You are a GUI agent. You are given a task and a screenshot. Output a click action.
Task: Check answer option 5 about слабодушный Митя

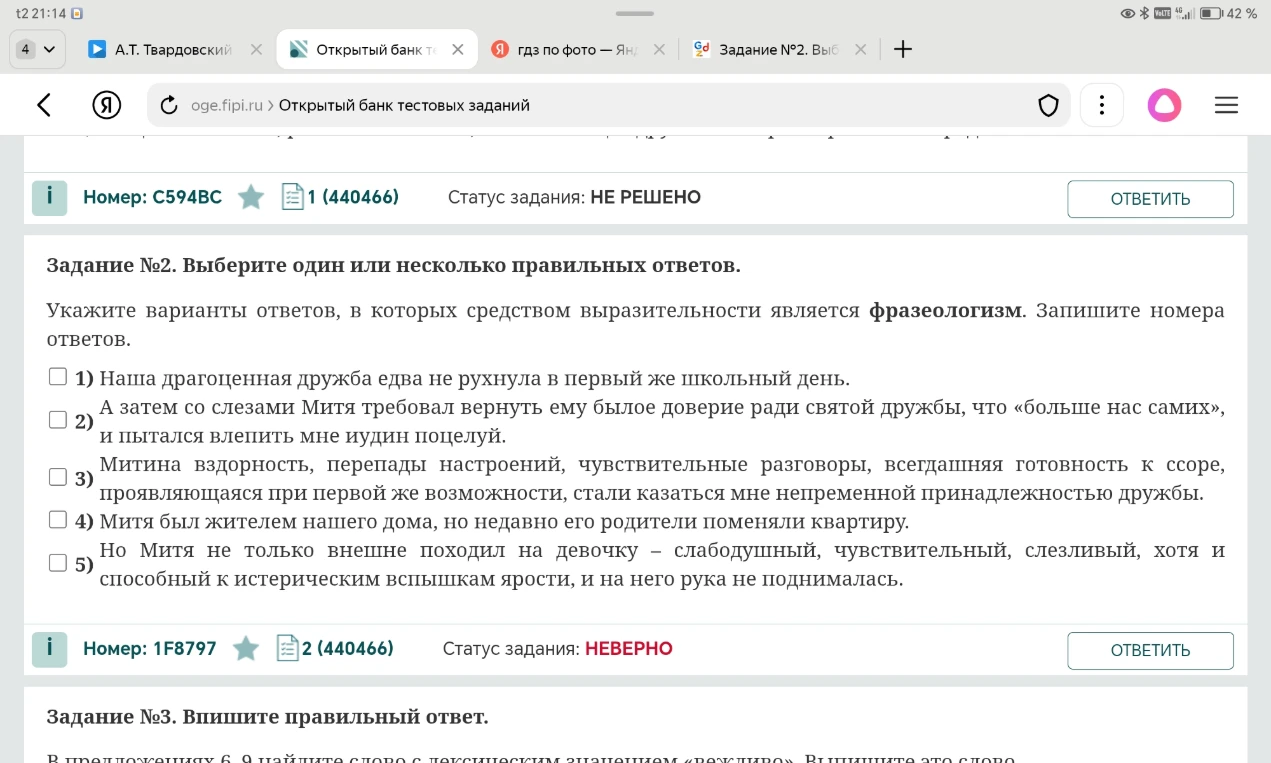(58, 563)
